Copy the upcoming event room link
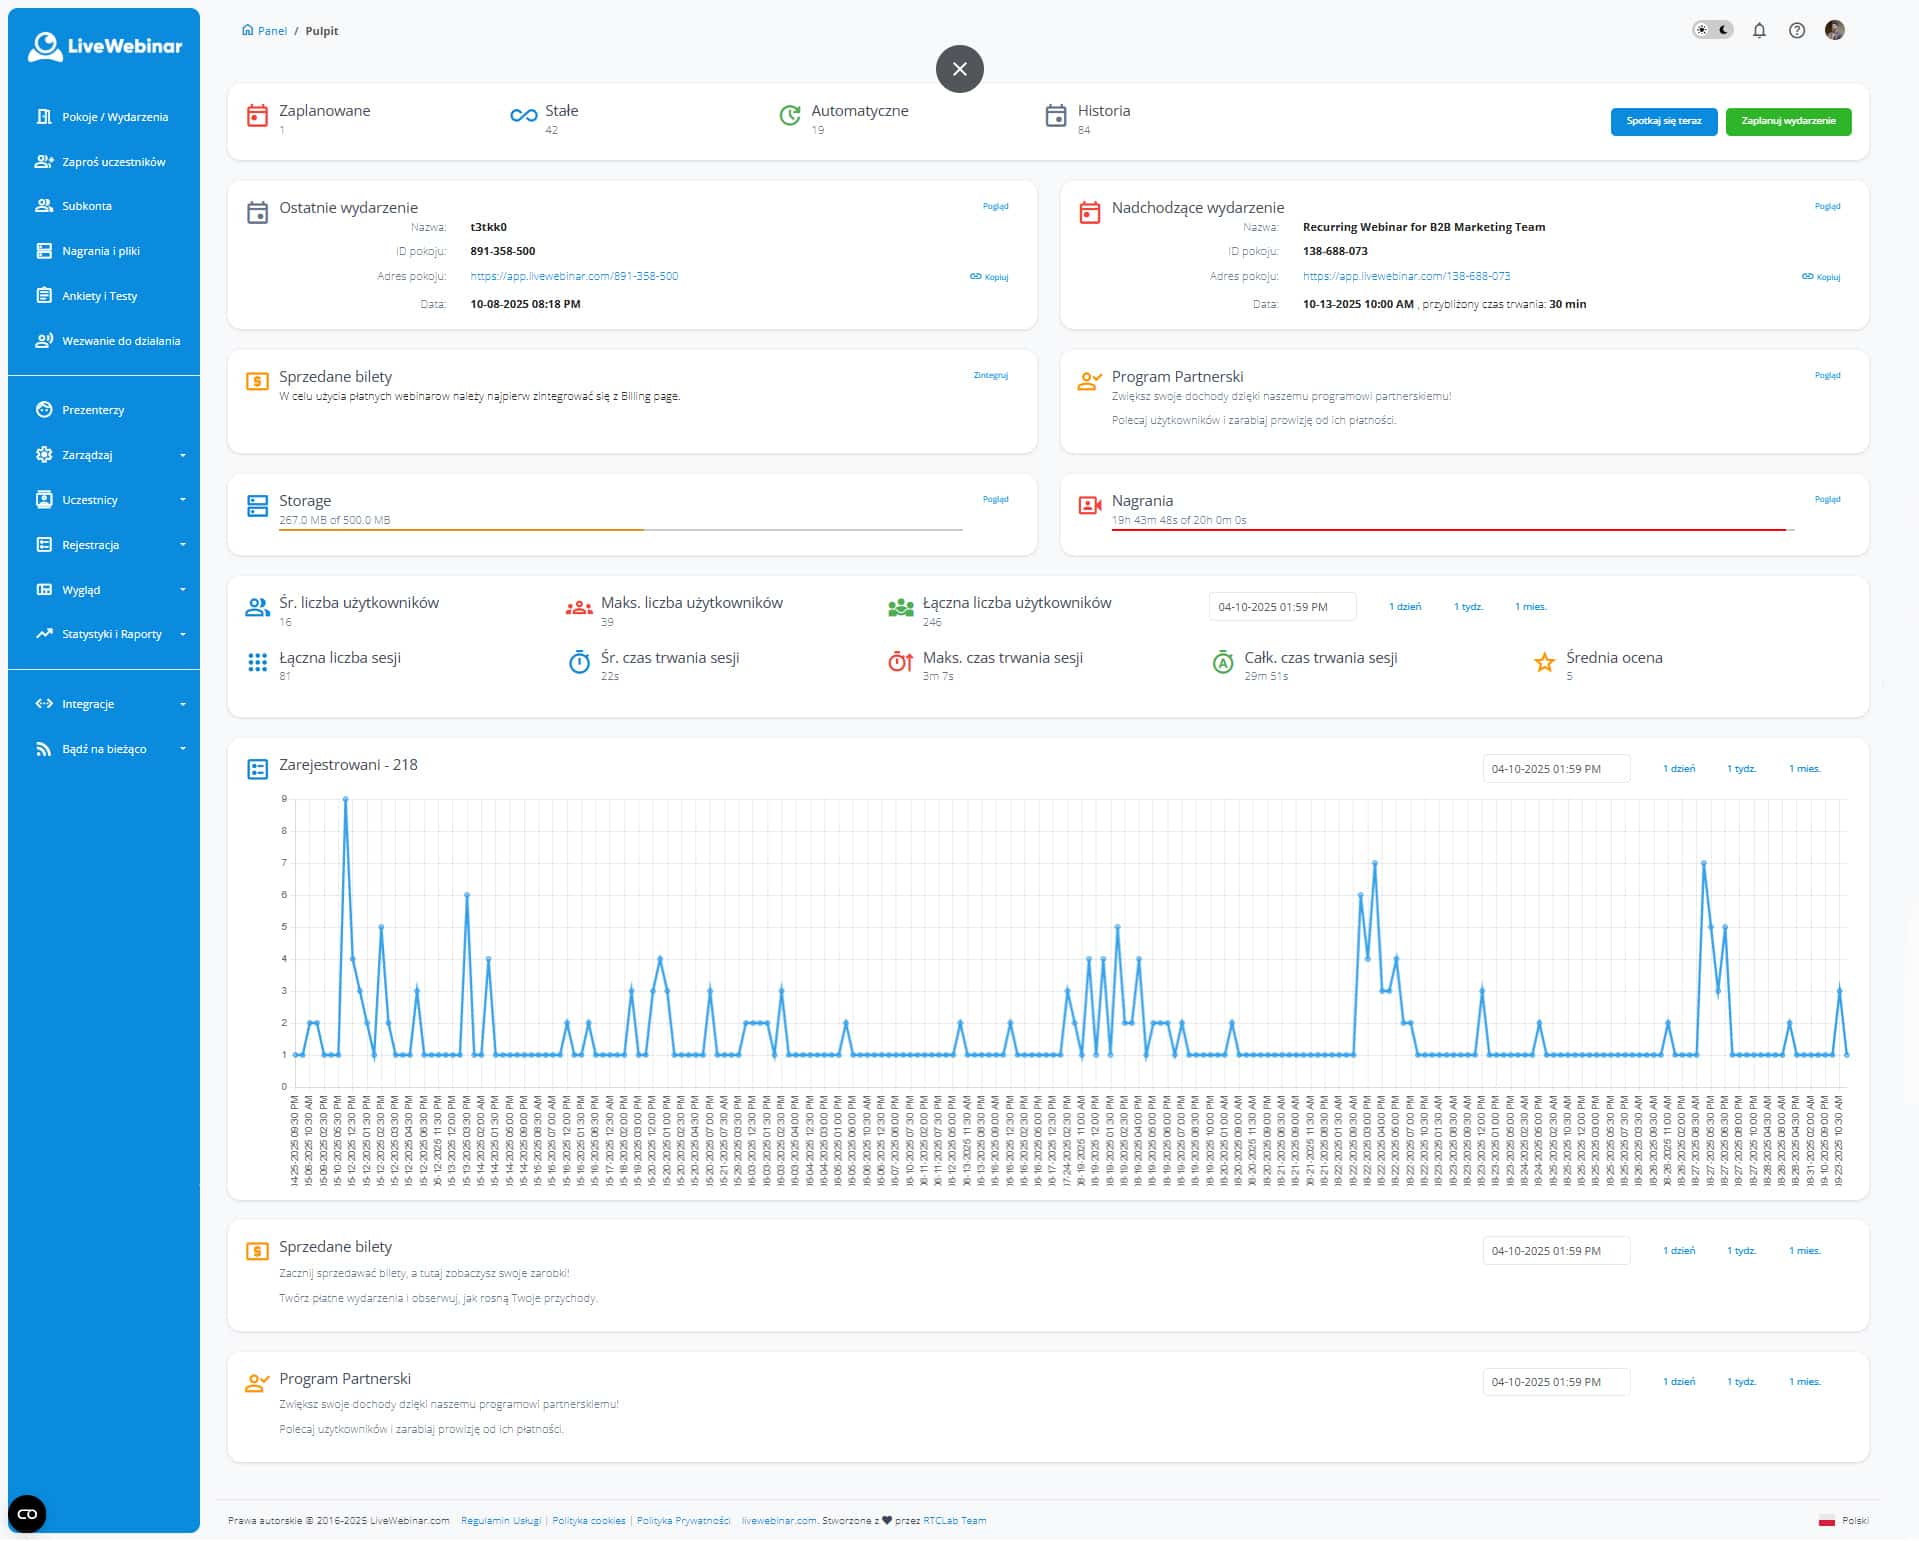Screen dimensions: 1919x1541 tap(1821, 277)
